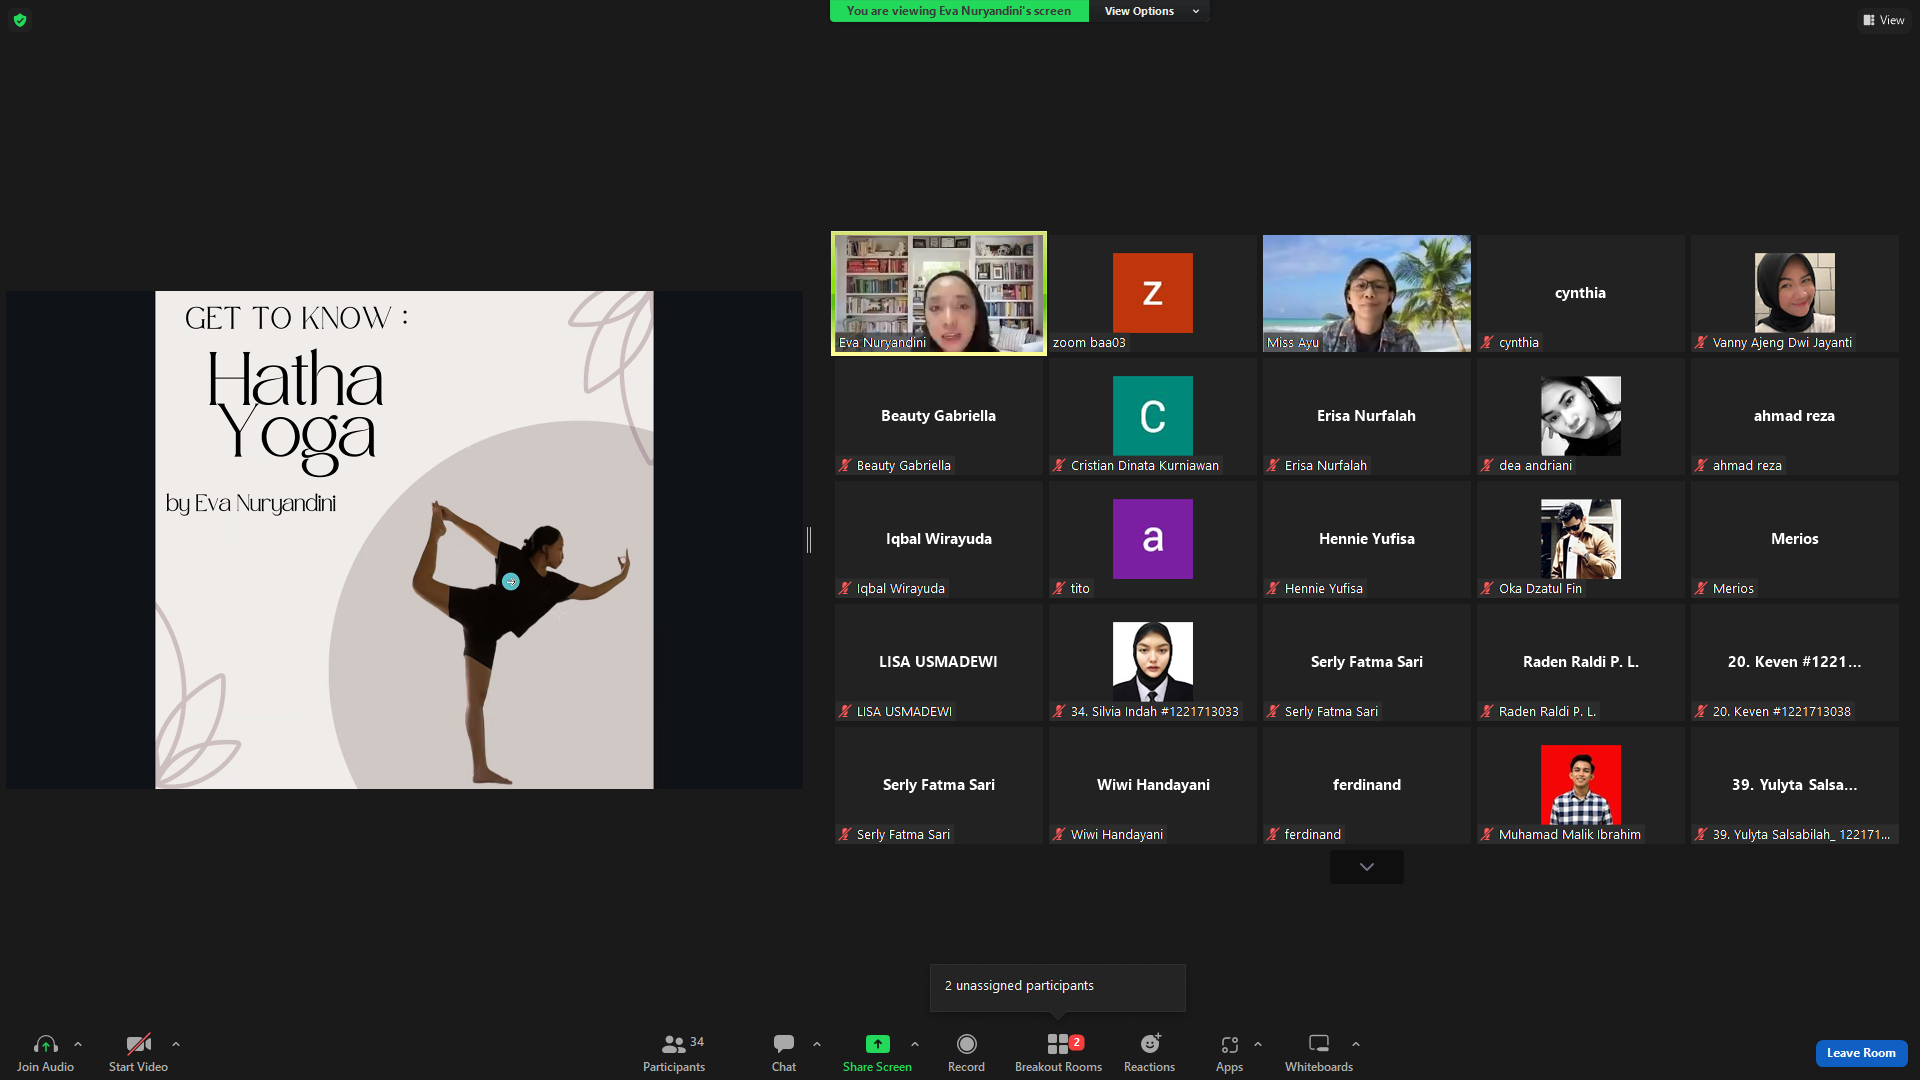Click the Join Audio headphone icon

point(45,1044)
